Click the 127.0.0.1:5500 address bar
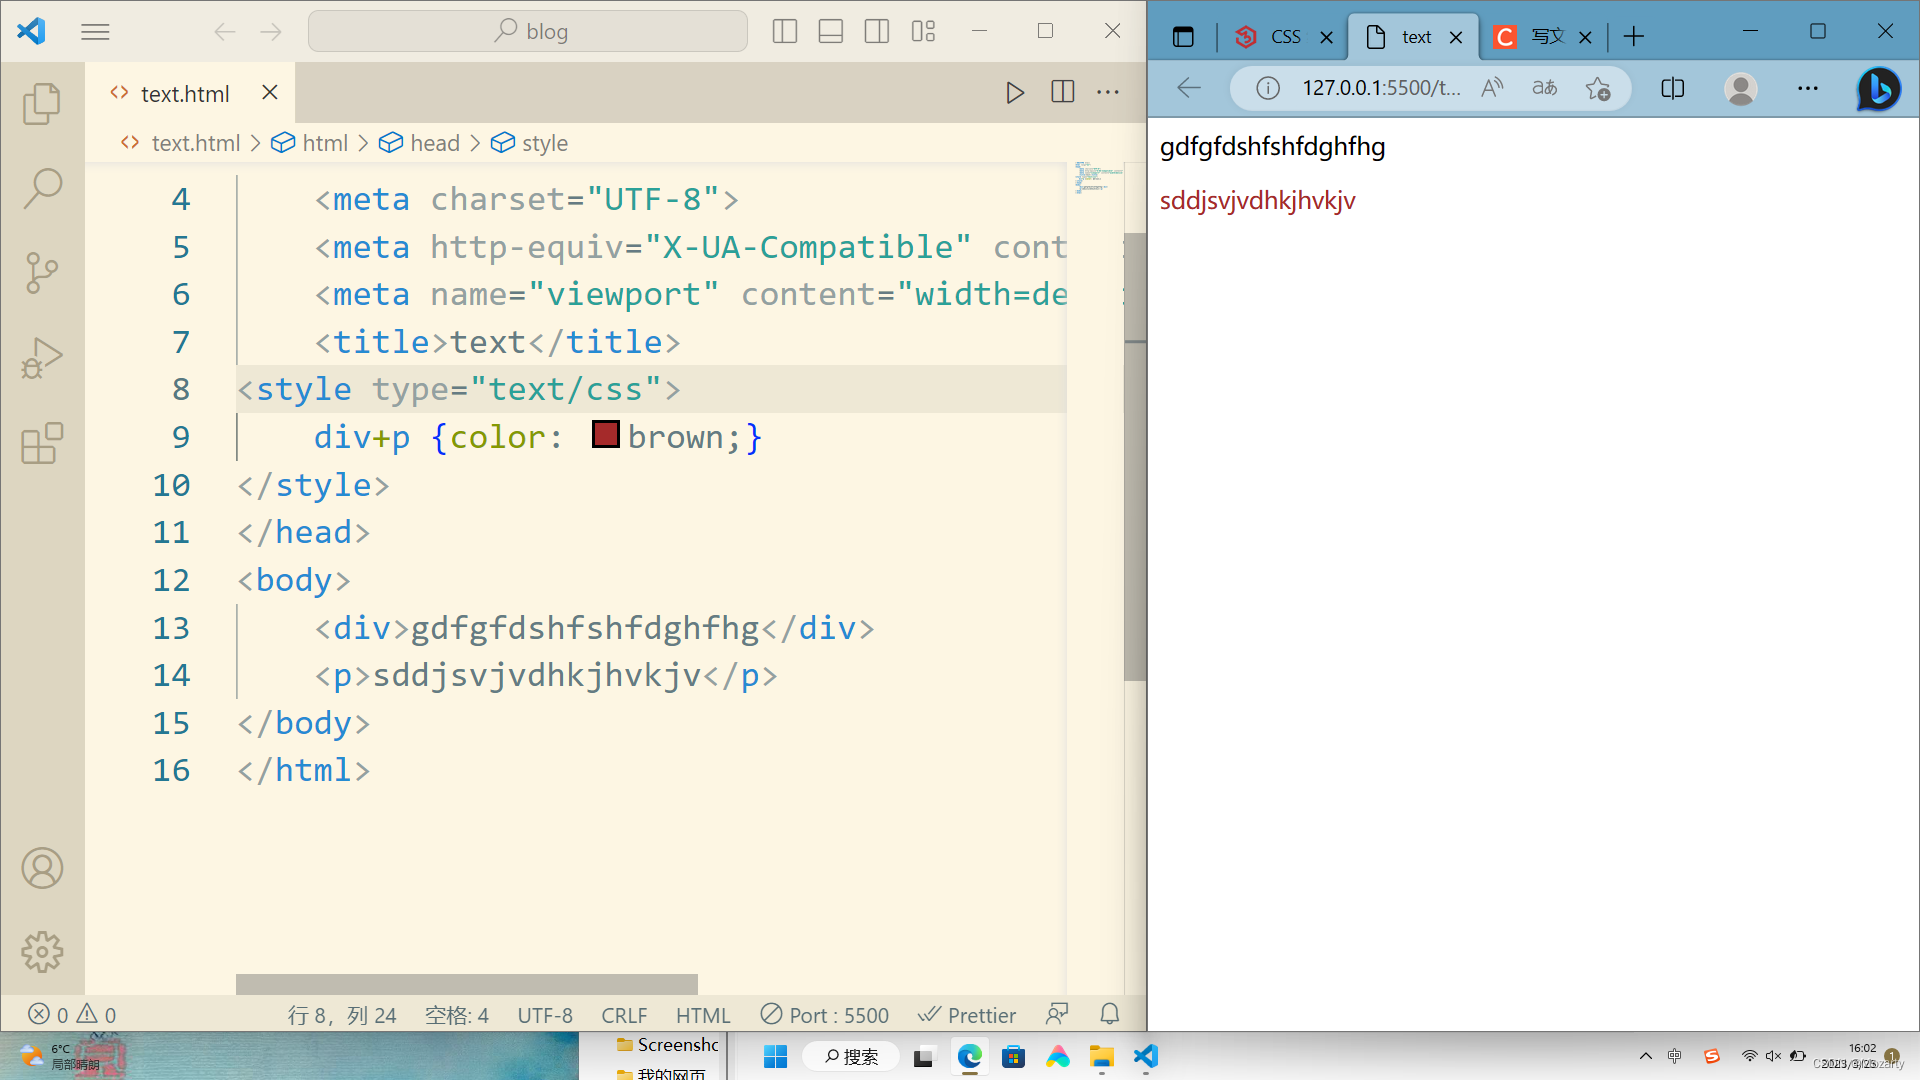This screenshot has height=1080, width=1920. pyautogui.click(x=1381, y=88)
